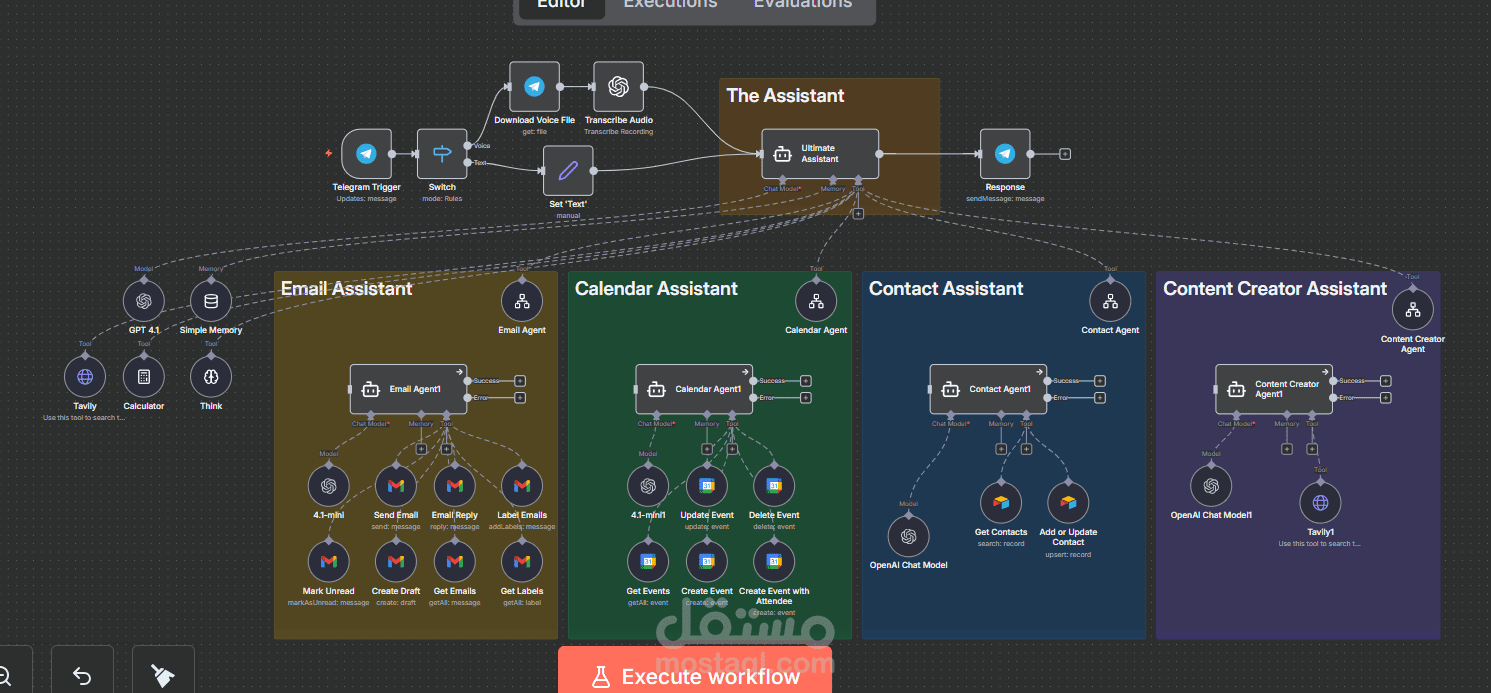This screenshot has height=693, width=1491.
Task: Add node to Calendar Agent1 Success output
Action: click(805, 381)
